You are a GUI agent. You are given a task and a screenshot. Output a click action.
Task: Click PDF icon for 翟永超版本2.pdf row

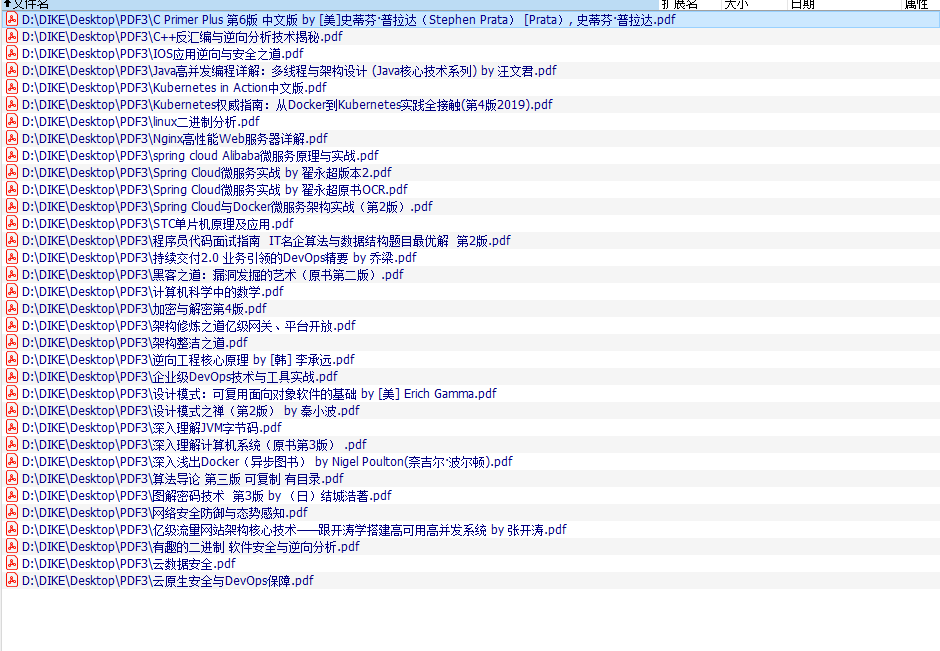(x=11, y=172)
